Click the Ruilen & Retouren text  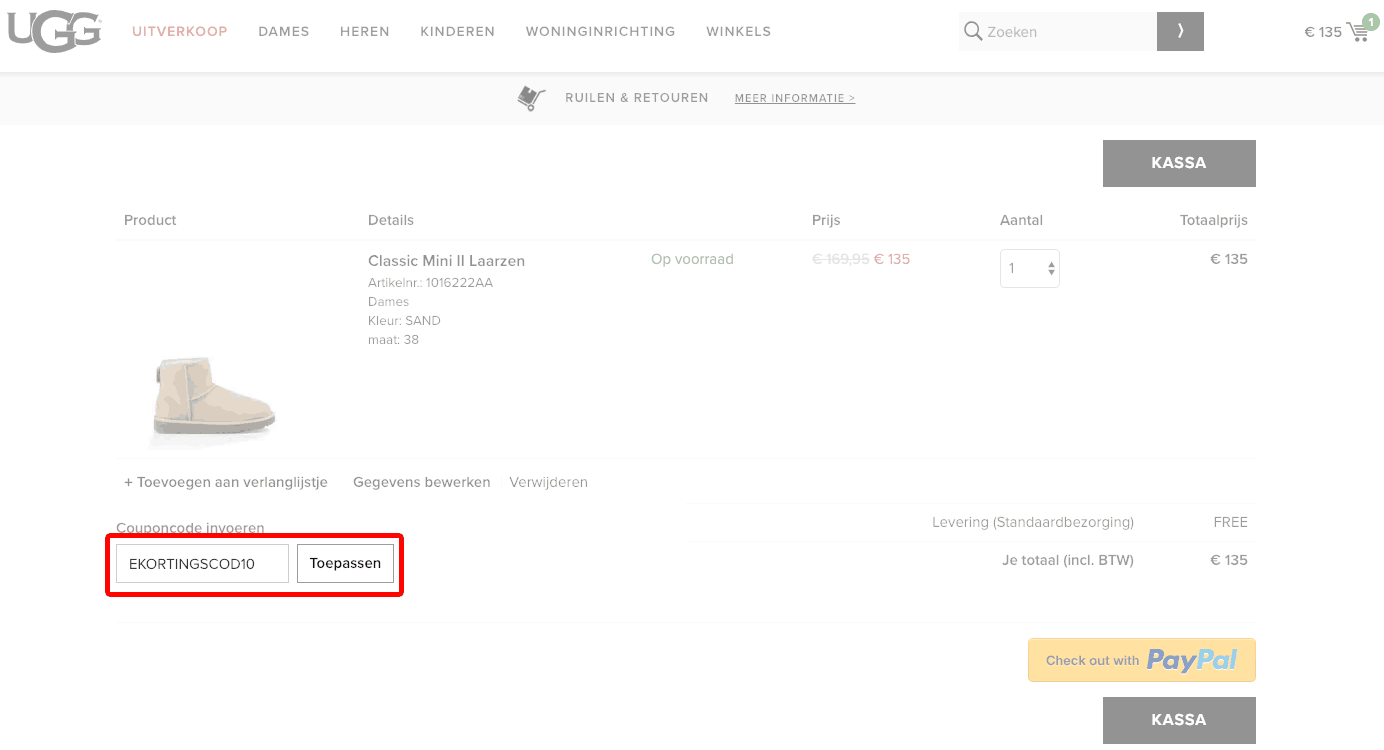pyautogui.click(x=637, y=98)
